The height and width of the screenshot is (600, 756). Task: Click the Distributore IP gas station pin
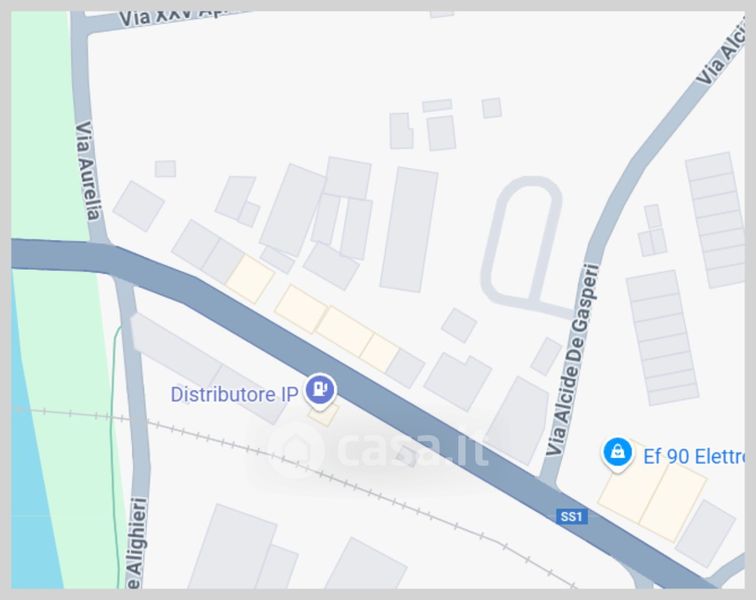click(320, 389)
